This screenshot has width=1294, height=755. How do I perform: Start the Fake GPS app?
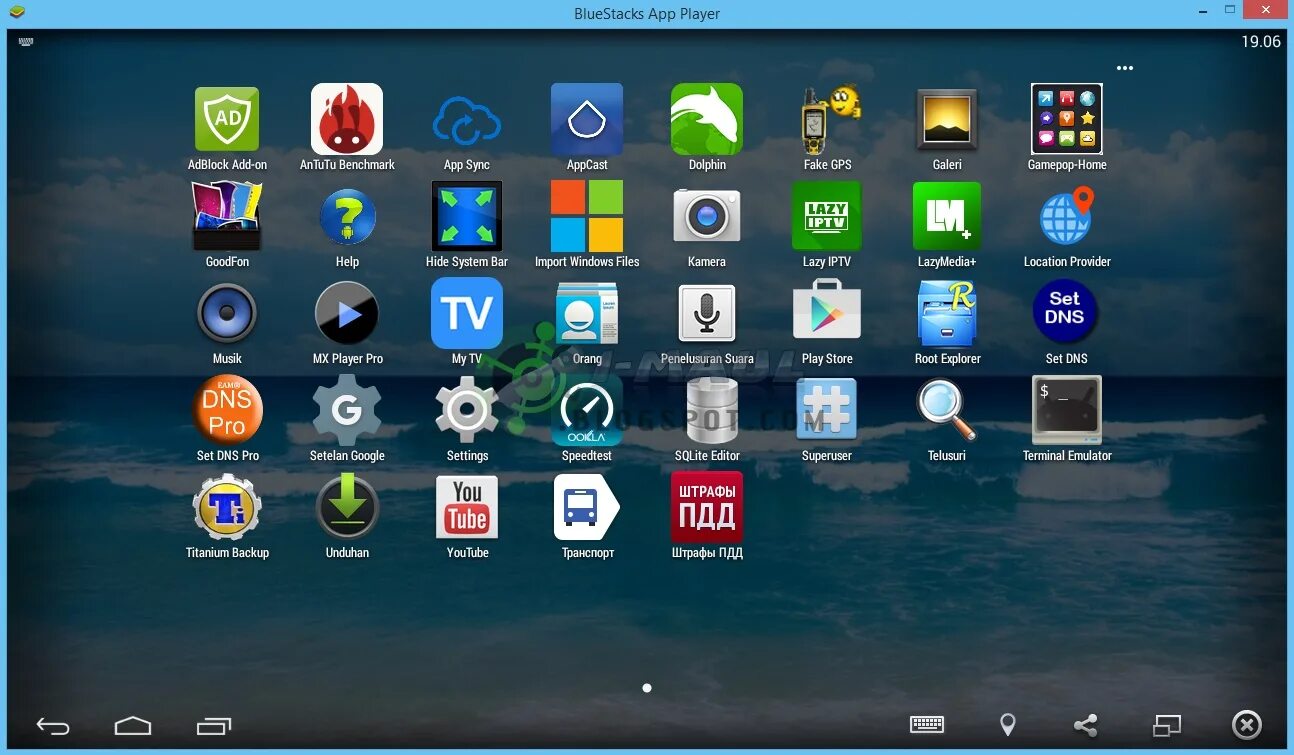828,119
